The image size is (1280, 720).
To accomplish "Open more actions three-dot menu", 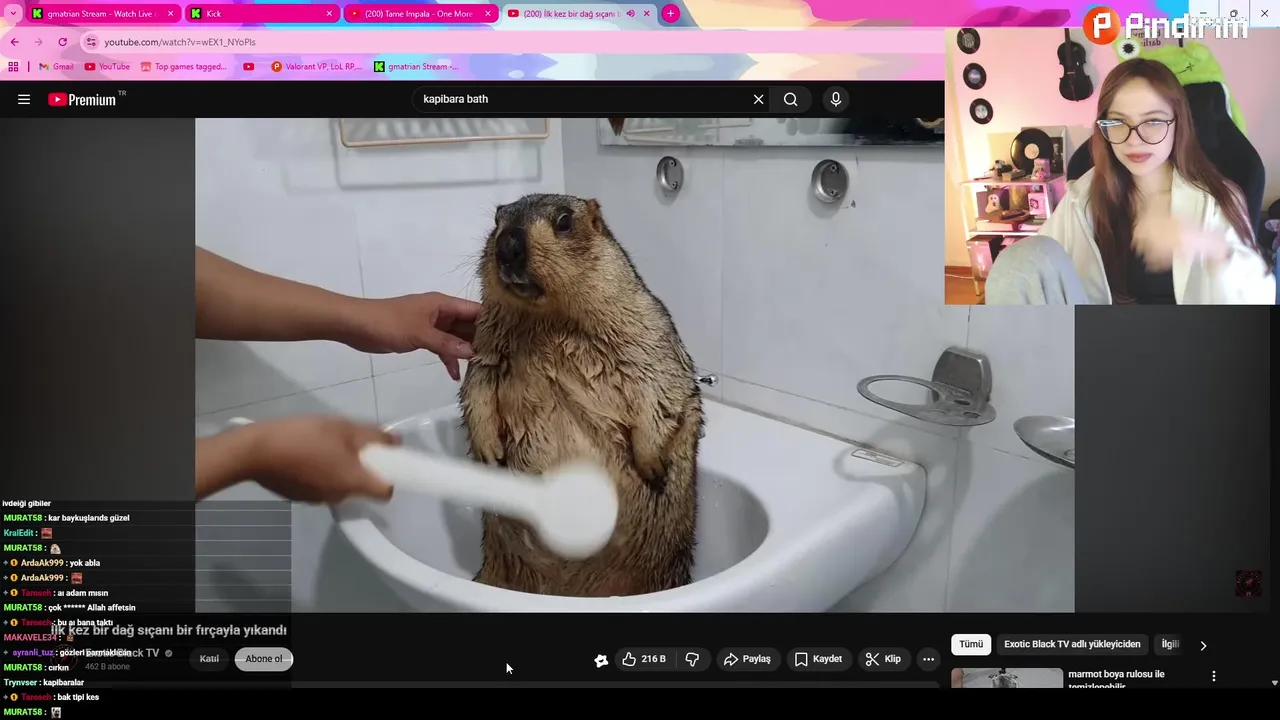I will [928, 659].
